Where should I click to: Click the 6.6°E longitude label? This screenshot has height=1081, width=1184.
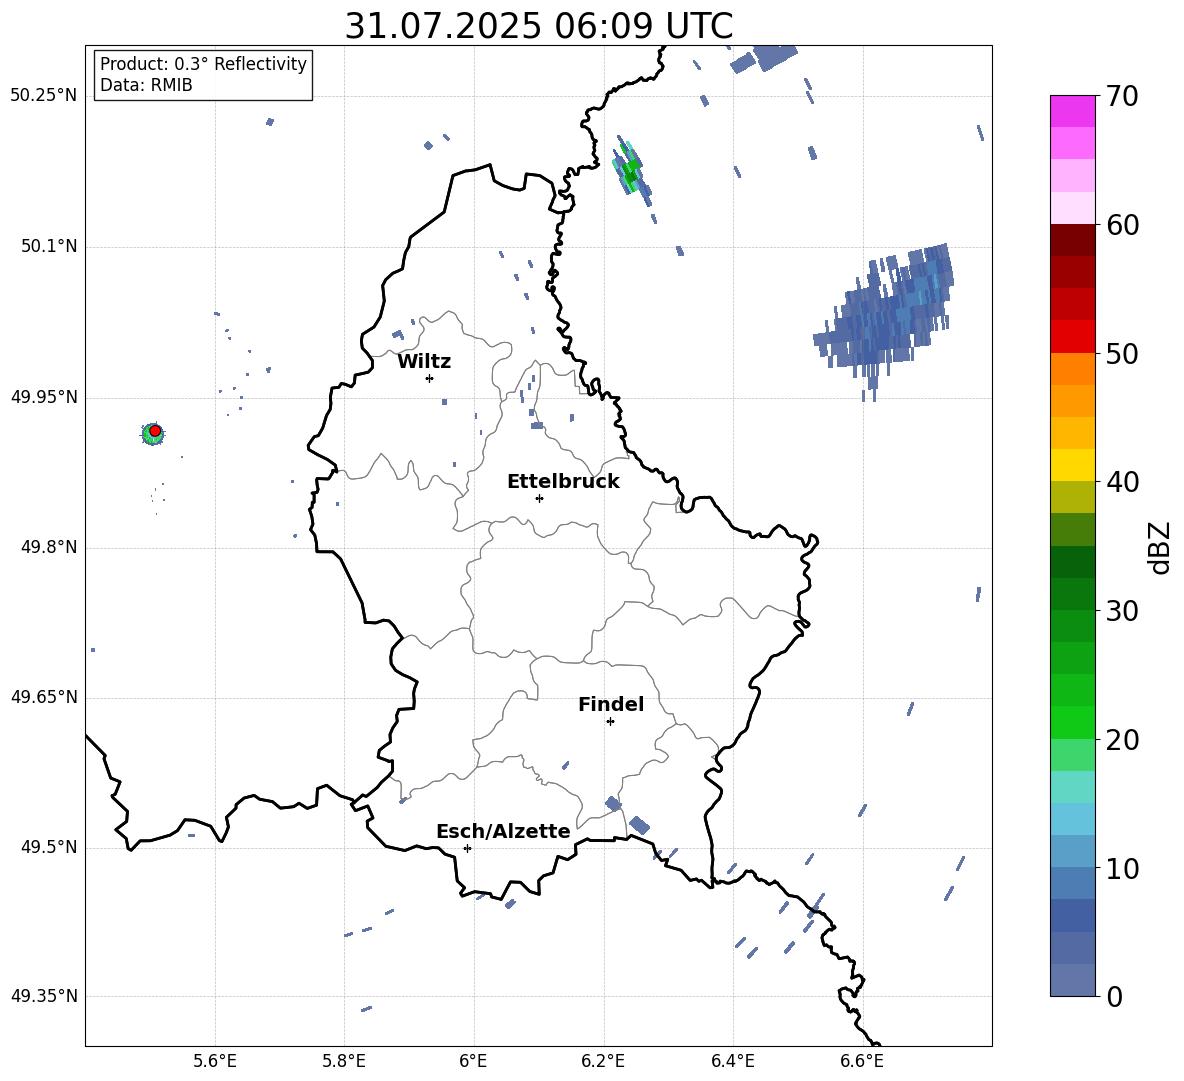point(862,1062)
